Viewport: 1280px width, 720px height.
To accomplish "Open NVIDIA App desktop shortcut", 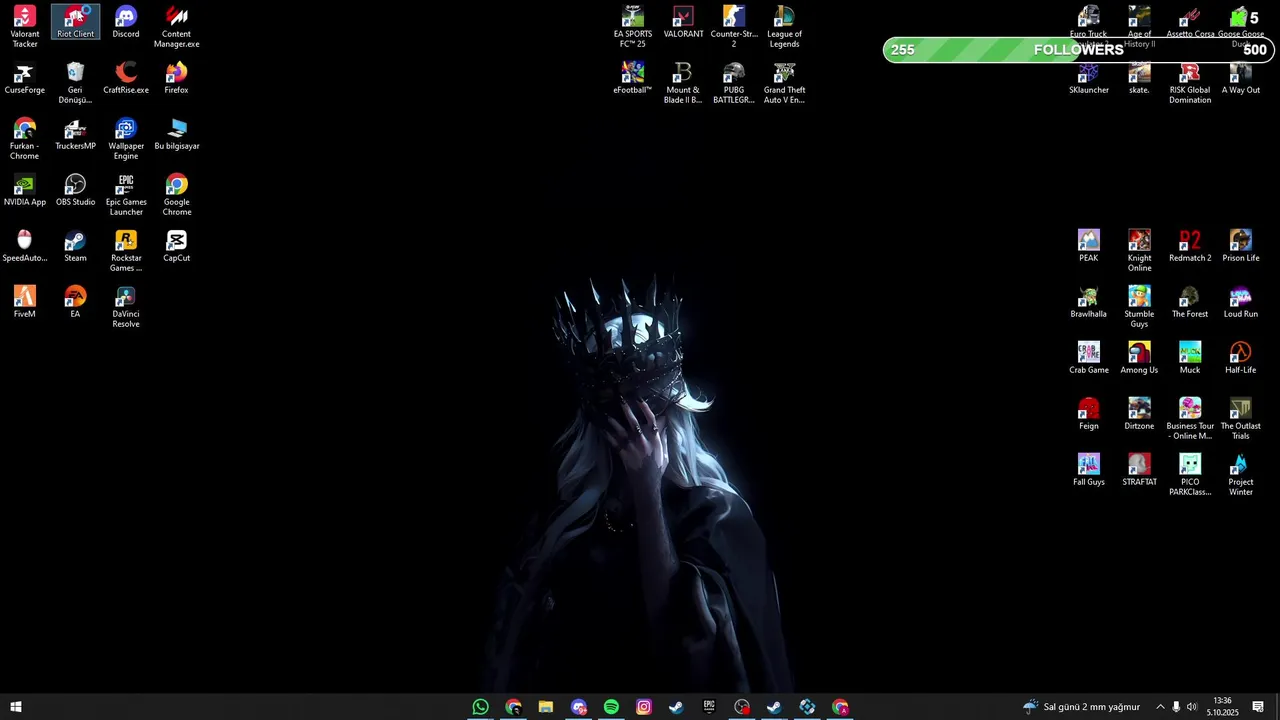I will (25, 190).
